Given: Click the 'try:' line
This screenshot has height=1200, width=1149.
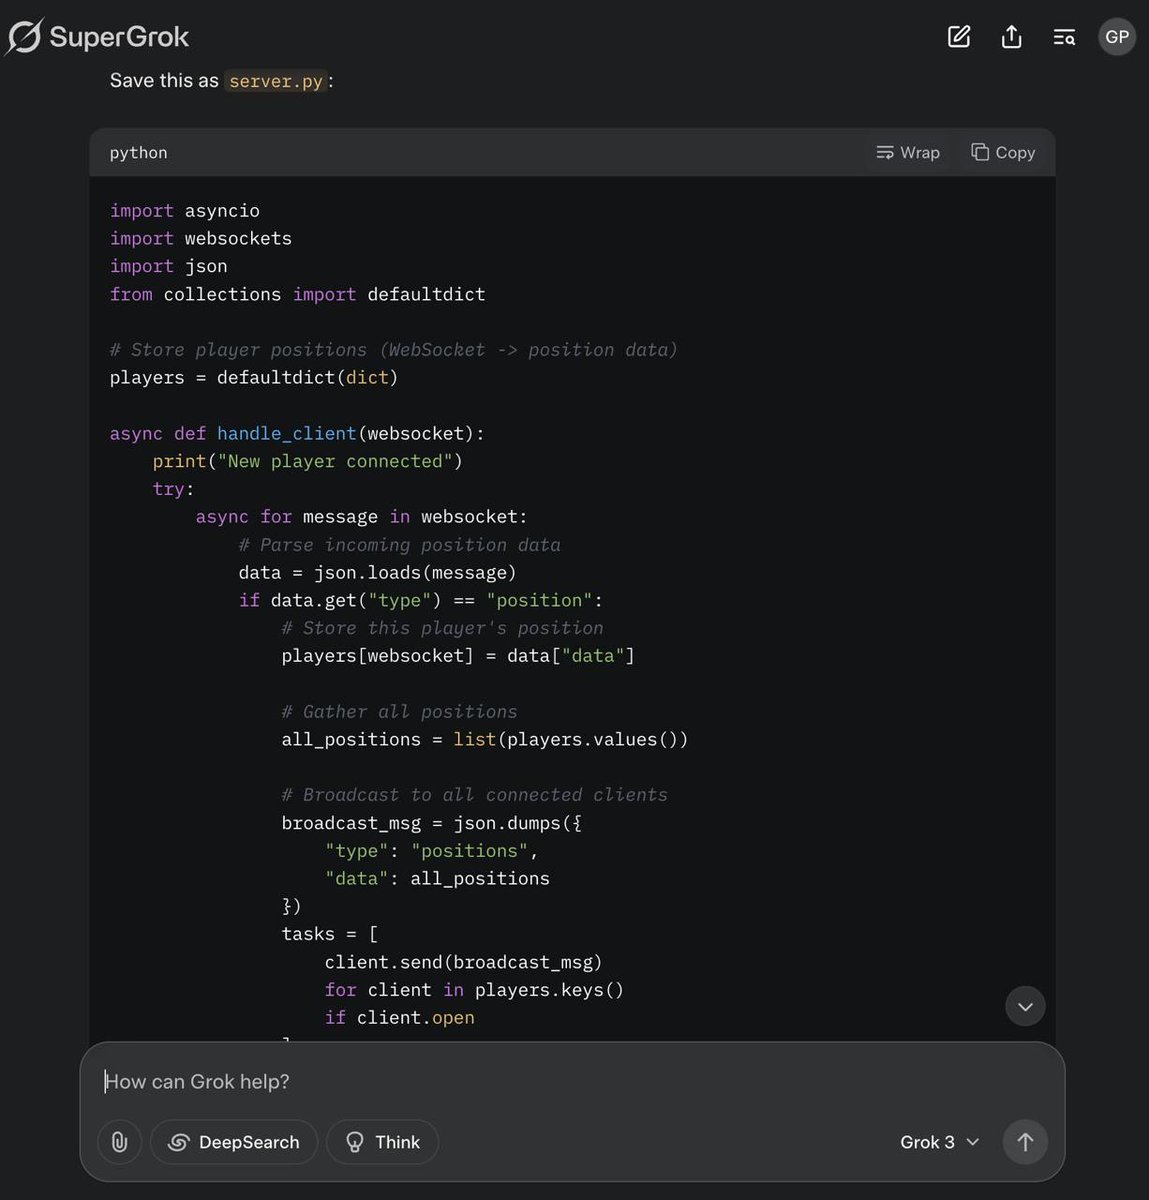Looking at the screenshot, I should pyautogui.click(x=173, y=488).
